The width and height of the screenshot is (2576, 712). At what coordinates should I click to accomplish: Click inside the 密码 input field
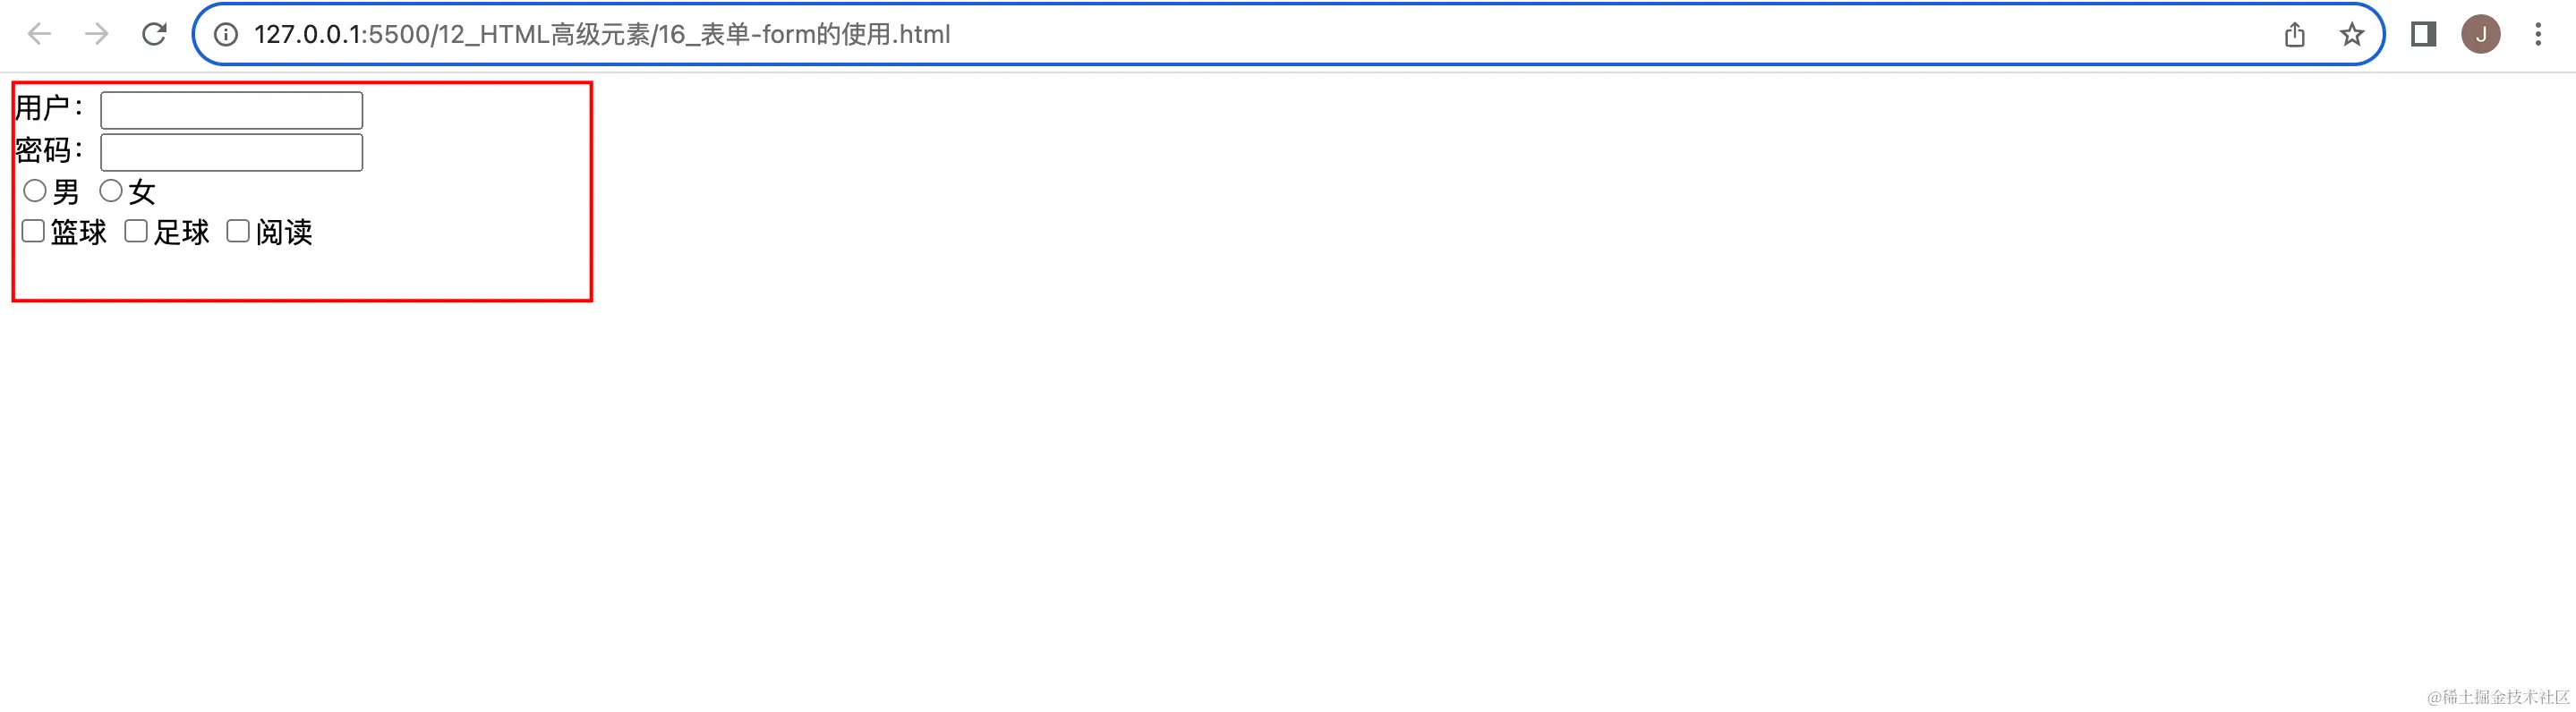point(231,151)
